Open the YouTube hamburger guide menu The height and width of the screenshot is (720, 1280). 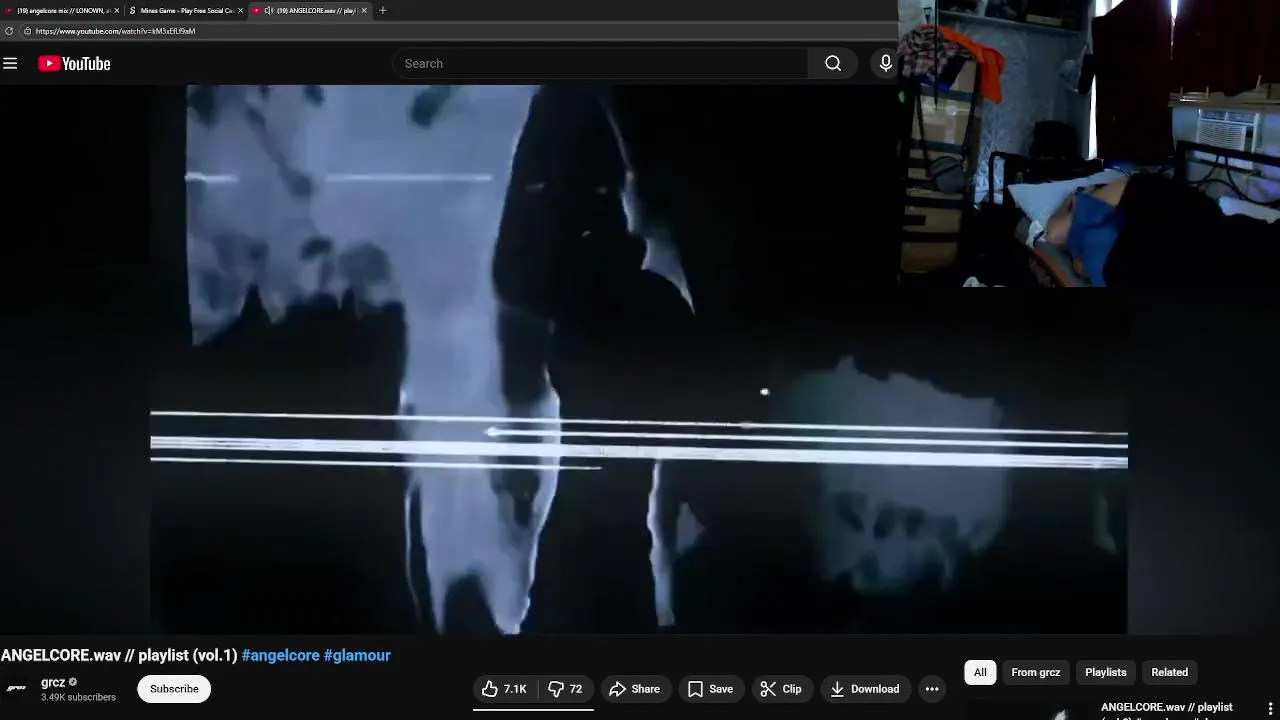point(10,64)
